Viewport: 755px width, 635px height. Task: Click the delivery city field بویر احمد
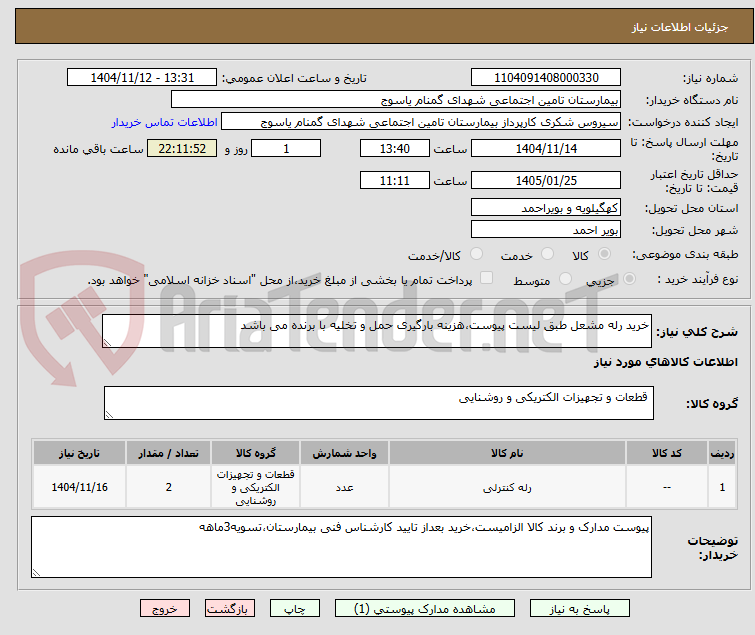[x=546, y=230]
